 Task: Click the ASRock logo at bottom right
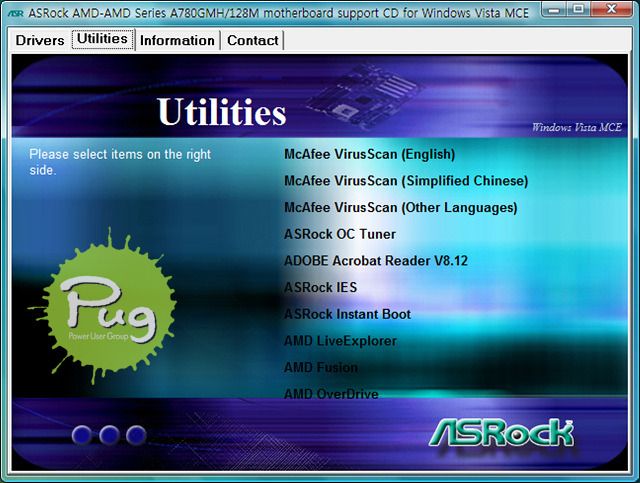click(501, 432)
